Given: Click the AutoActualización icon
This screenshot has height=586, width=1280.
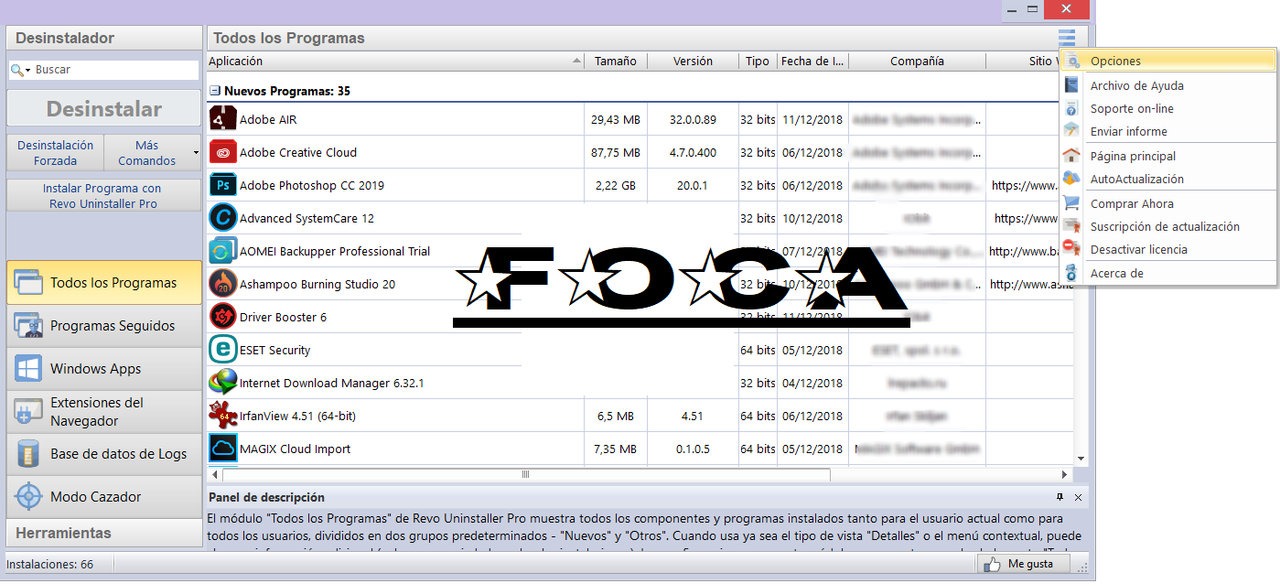Looking at the screenshot, I should tap(1072, 179).
